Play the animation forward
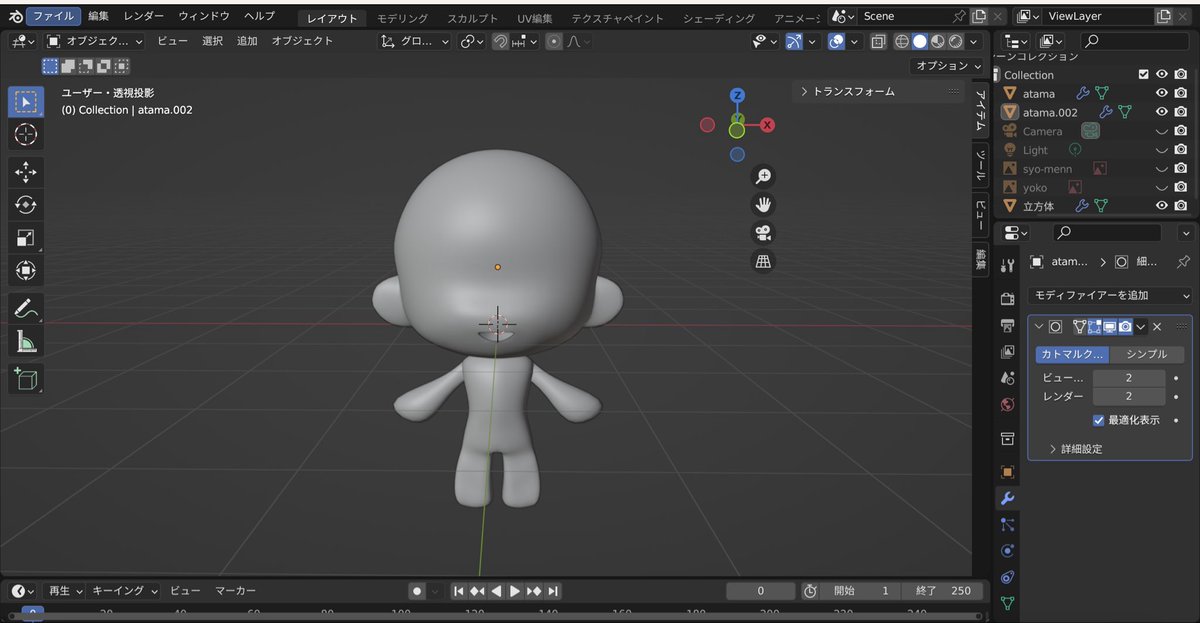Screen dimensions: 1200x623 click(x=515, y=591)
